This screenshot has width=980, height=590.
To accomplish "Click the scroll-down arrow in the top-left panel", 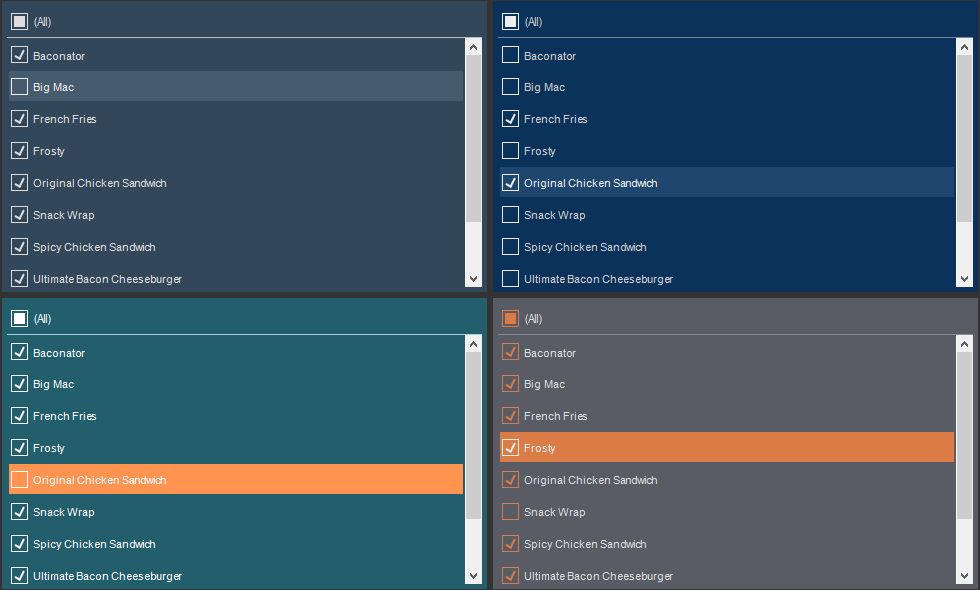I will coord(473,279).
